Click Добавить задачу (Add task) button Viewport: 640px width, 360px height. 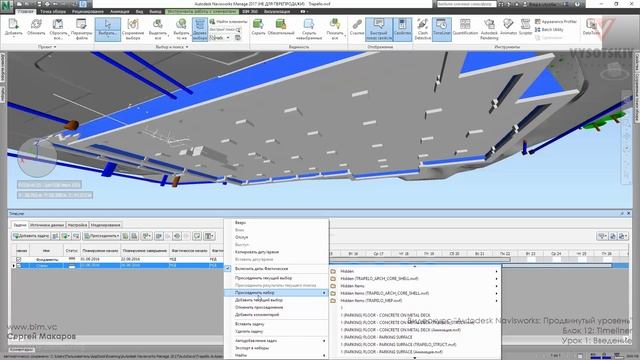pos(31,236)
